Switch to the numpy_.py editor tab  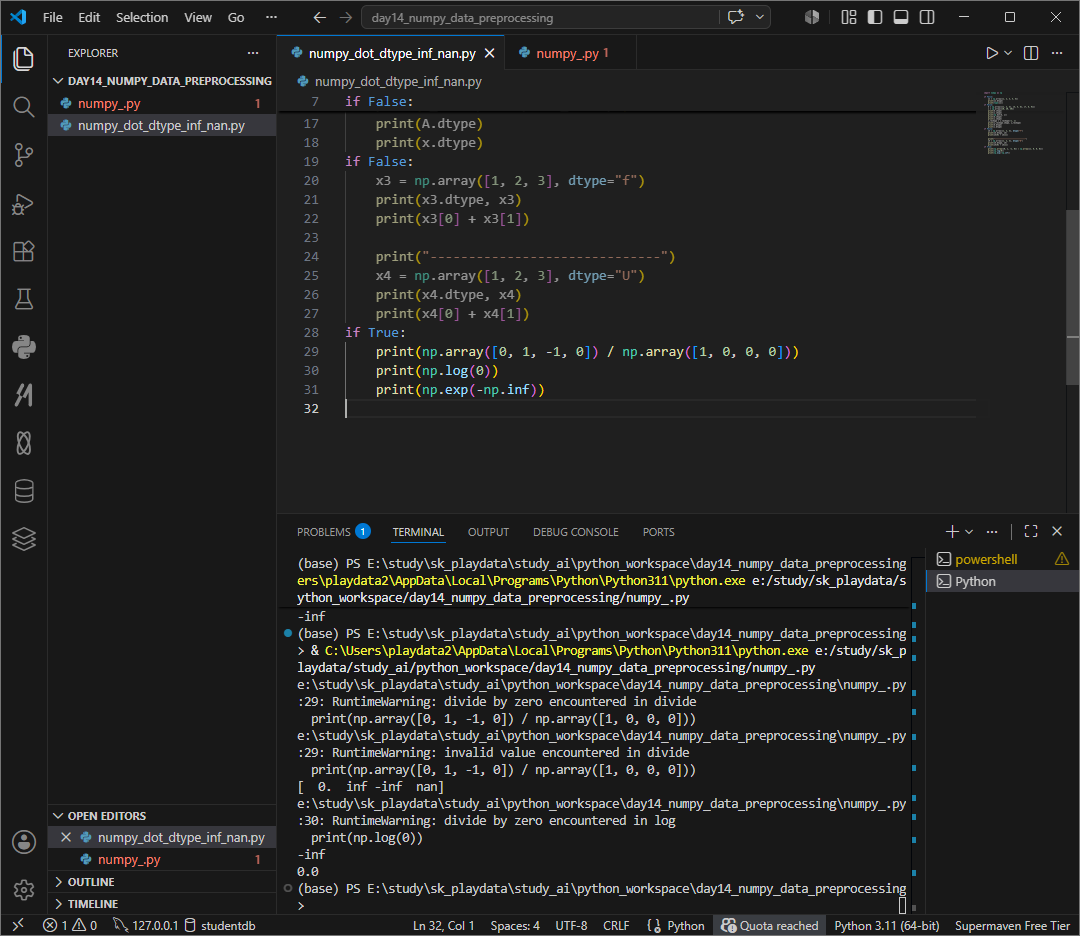(570, 53)
